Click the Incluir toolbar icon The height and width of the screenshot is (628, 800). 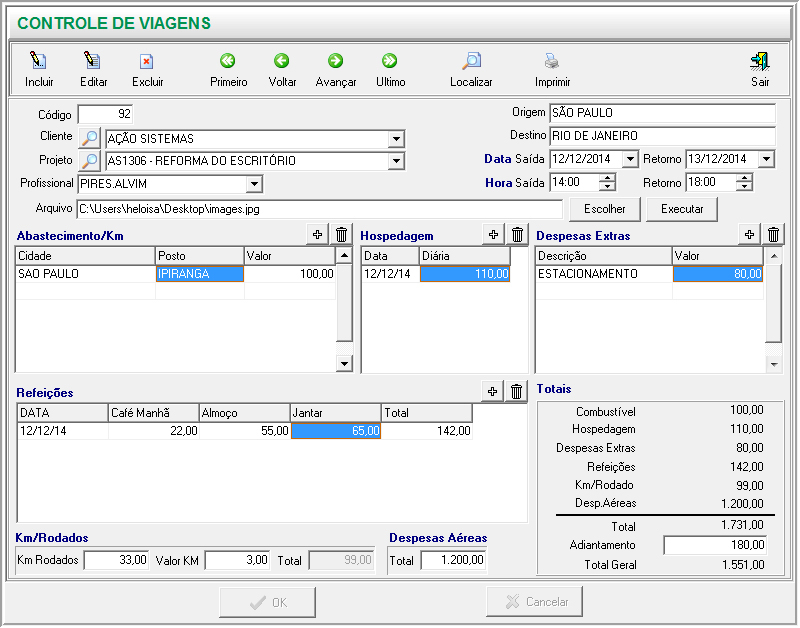[x=39, y=61]
